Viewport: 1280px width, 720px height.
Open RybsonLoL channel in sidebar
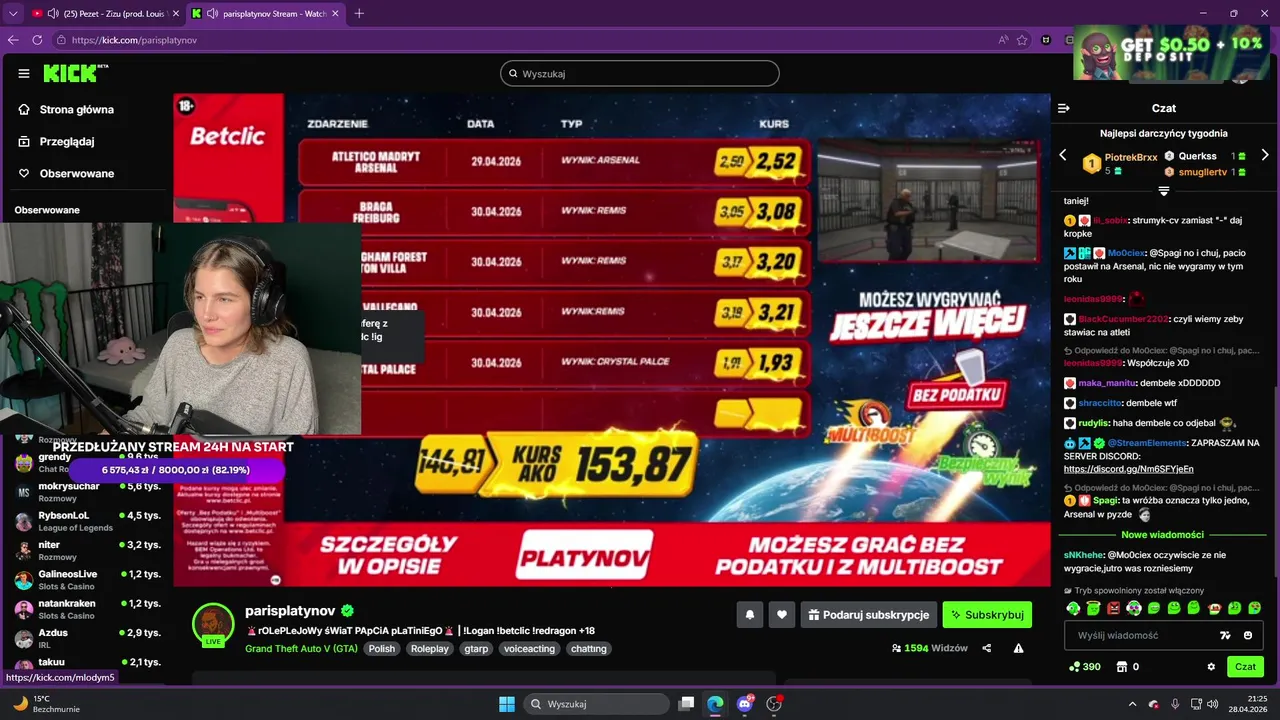(x=87, y=521)
